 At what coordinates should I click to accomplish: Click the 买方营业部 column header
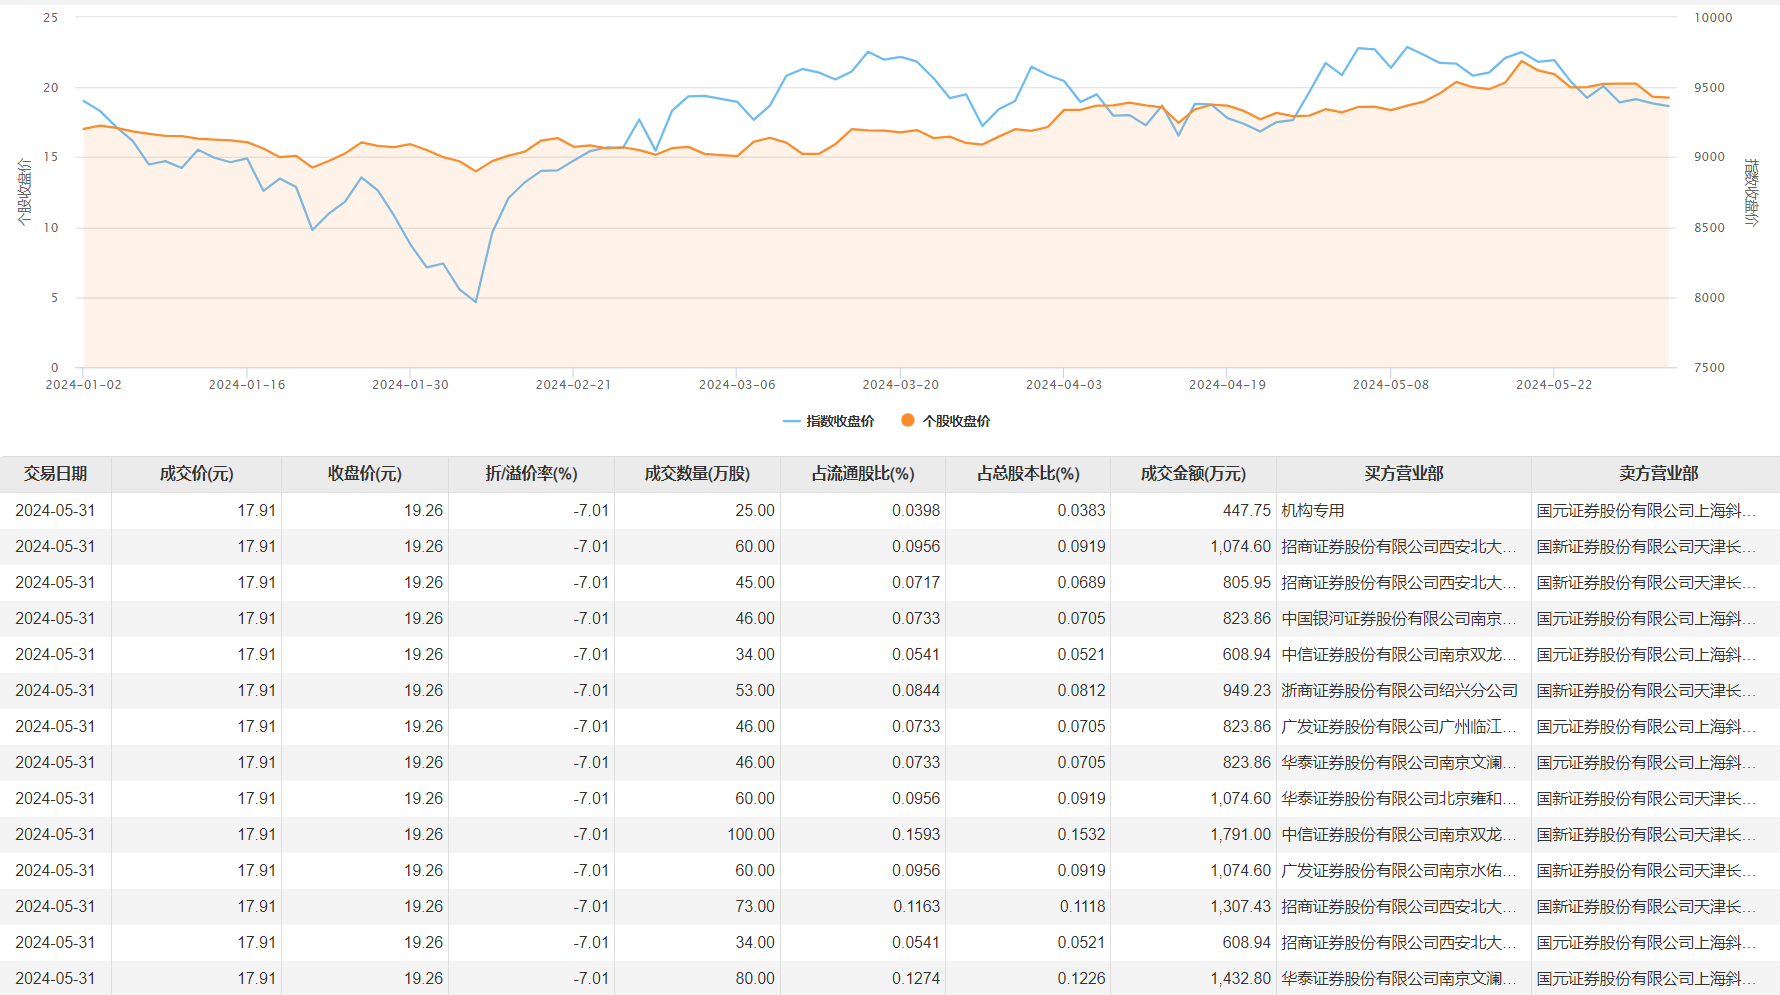point(1403,474)
